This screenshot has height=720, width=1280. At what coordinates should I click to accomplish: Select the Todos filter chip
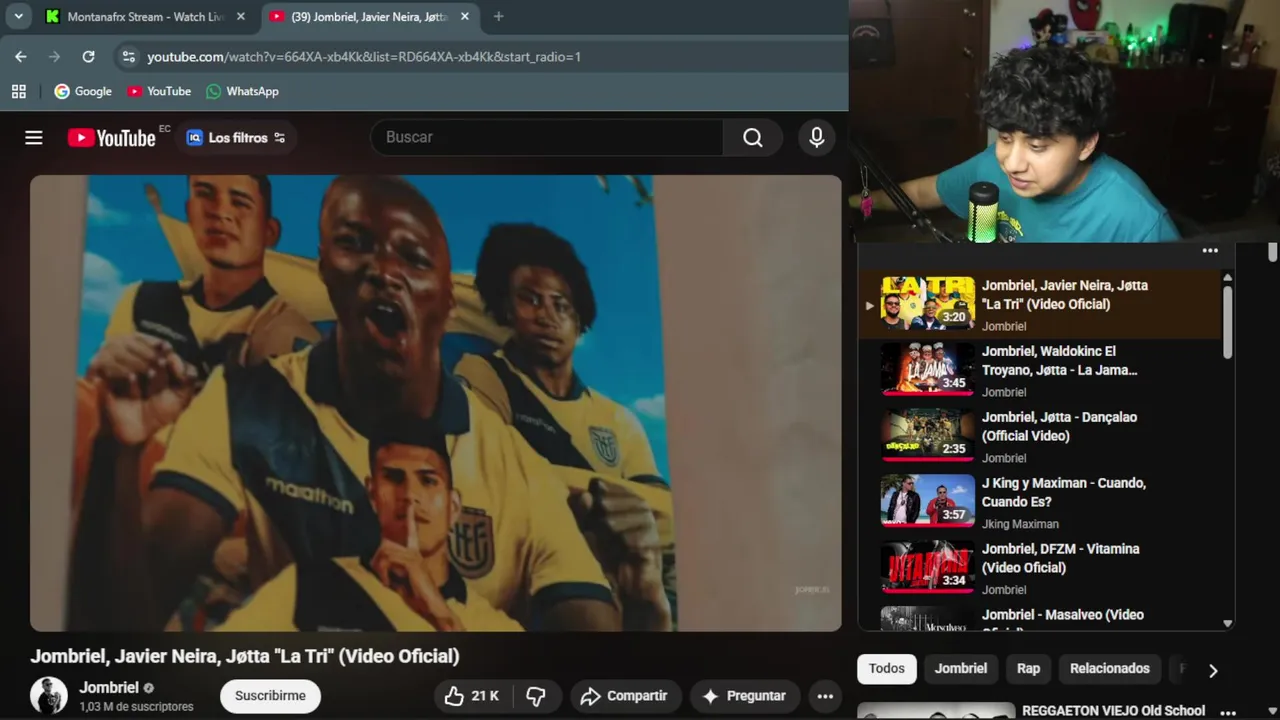pos(886,669)
